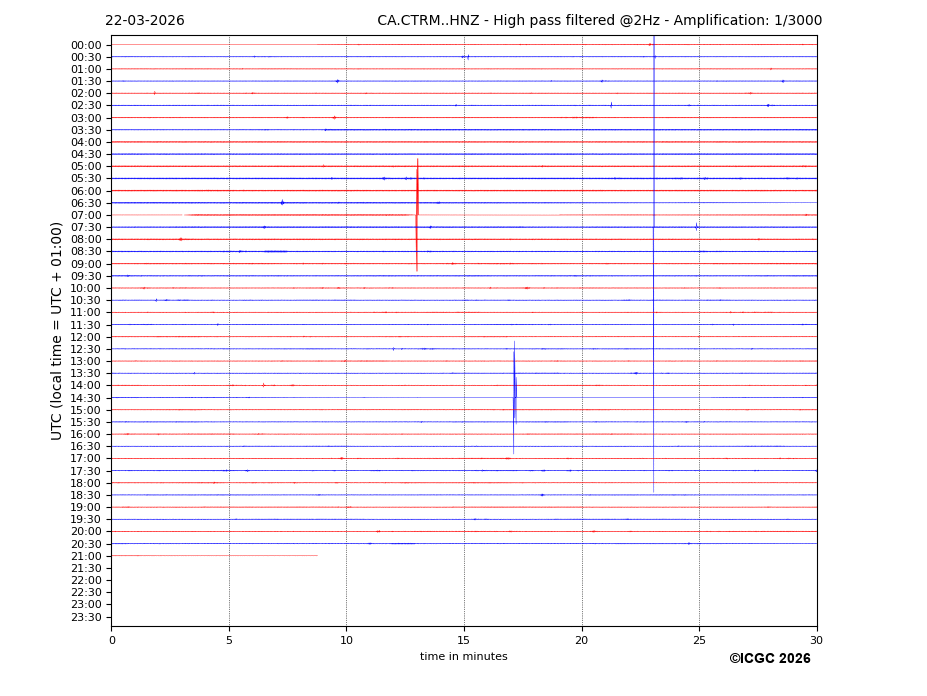The width and height of the screenshot is (927, 696).
Task: Click the x-axis tick labeled 30
Action: point(816,640)
